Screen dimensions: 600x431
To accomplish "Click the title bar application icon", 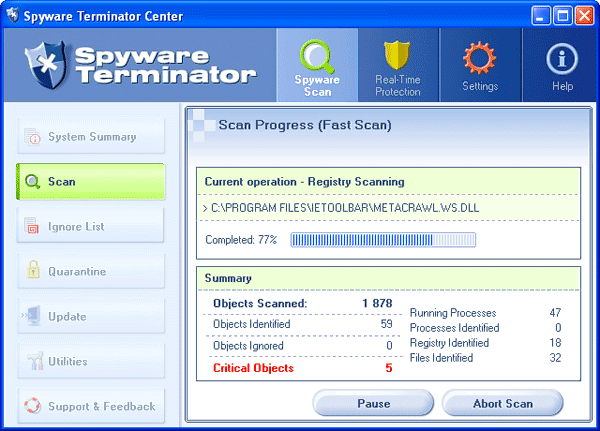I will tap(12, 15).
